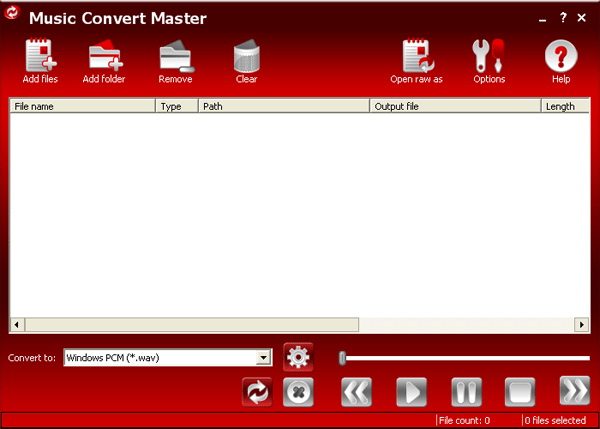Start conversion with the red arrows button
The height and width of the screenshot is (429, 600).
pyautogui.click(x=257, y=392)
